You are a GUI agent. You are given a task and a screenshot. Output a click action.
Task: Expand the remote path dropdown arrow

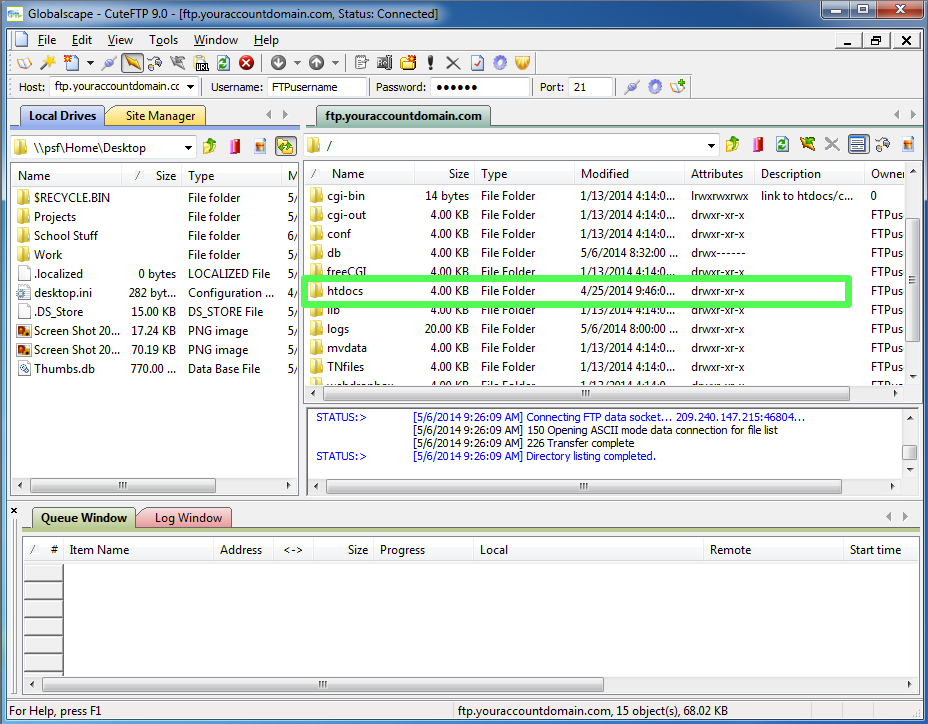tap(711, 146)
